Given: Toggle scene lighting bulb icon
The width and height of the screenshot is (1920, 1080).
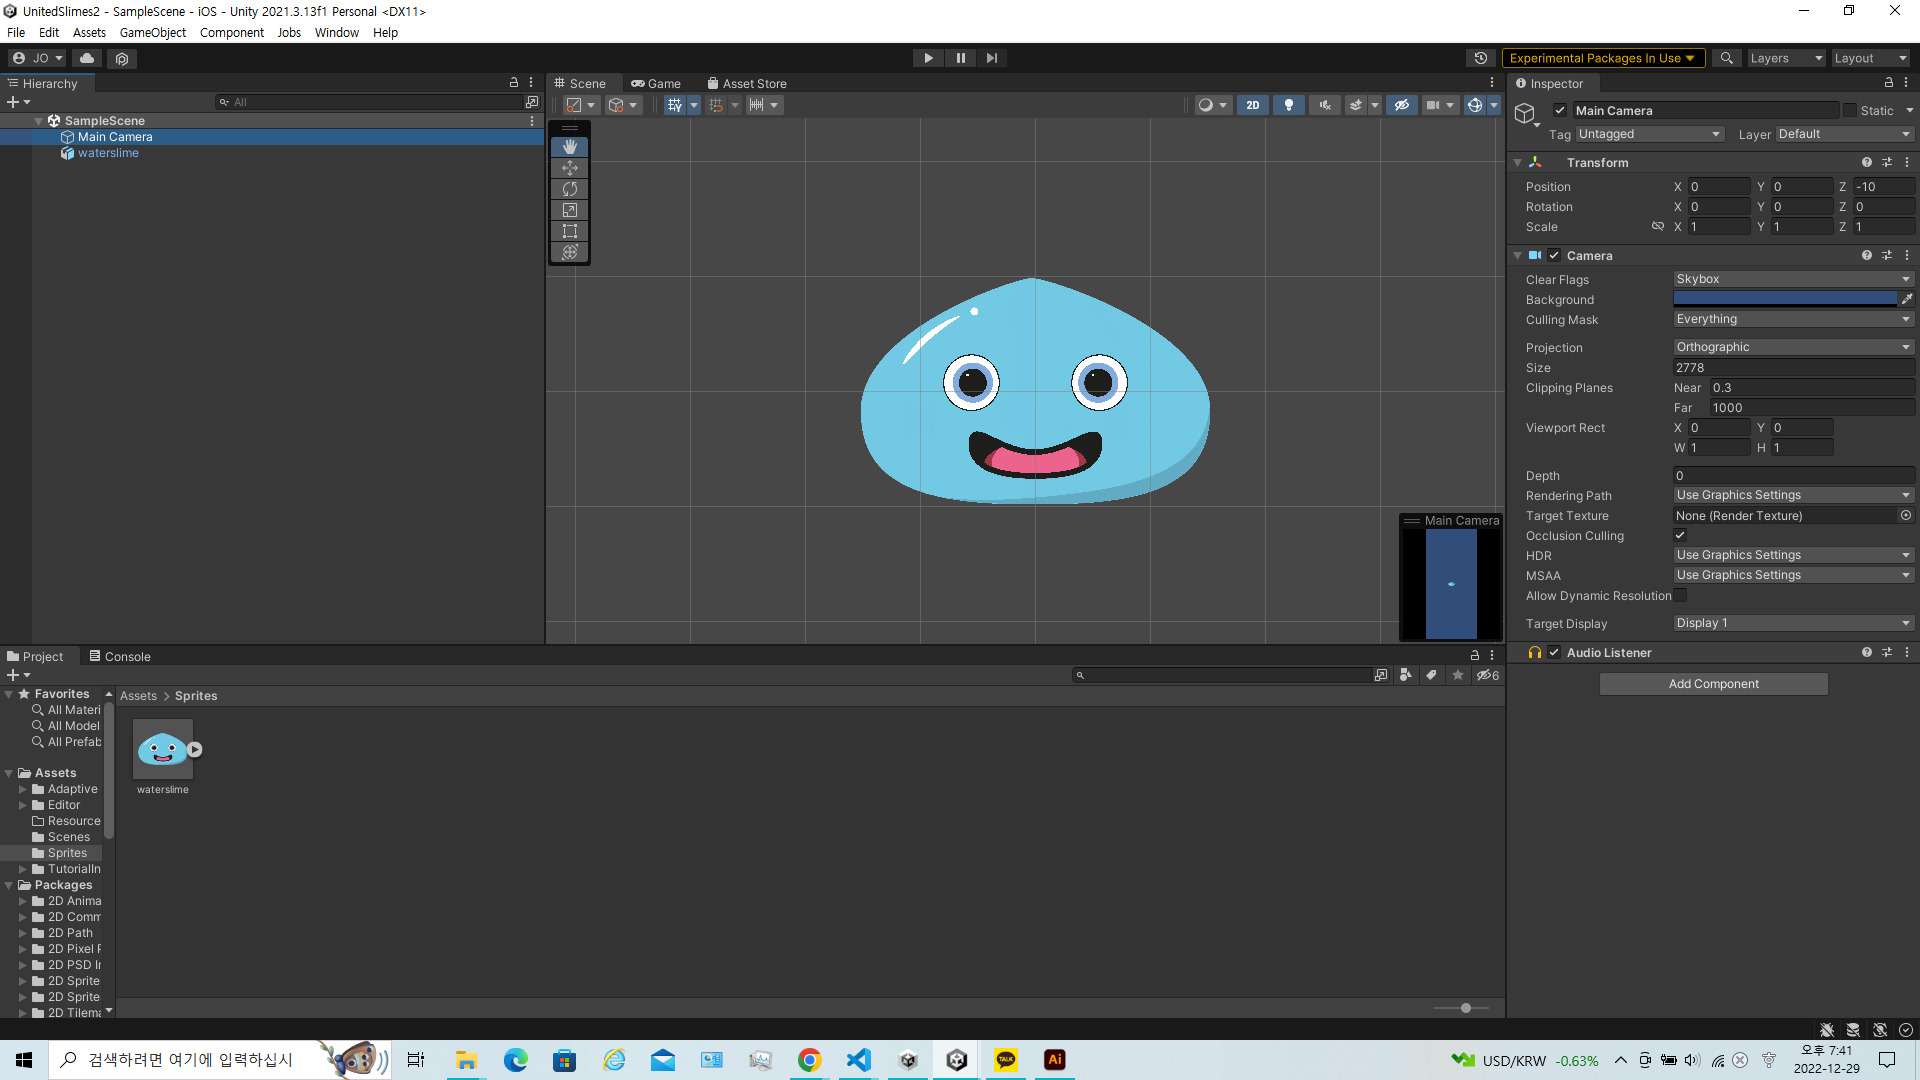Looking at the screenshot, I should click(1288, 105).
